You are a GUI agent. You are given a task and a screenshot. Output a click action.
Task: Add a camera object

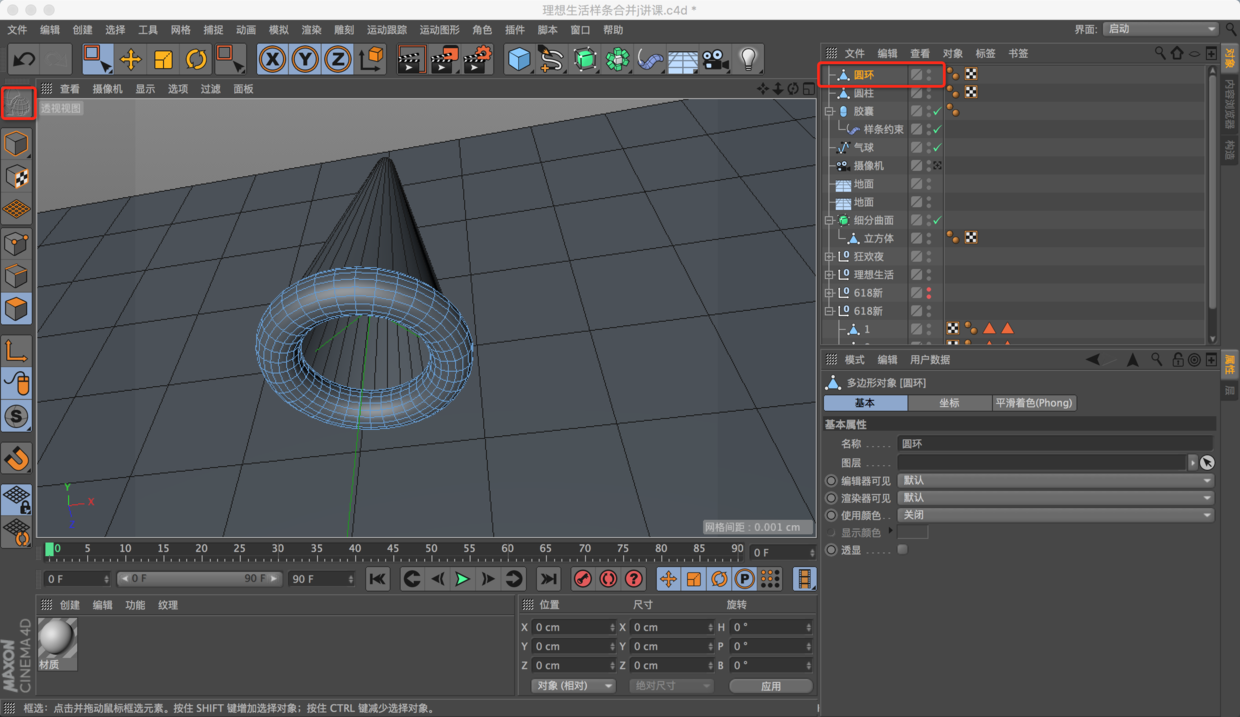coord(715,60)
